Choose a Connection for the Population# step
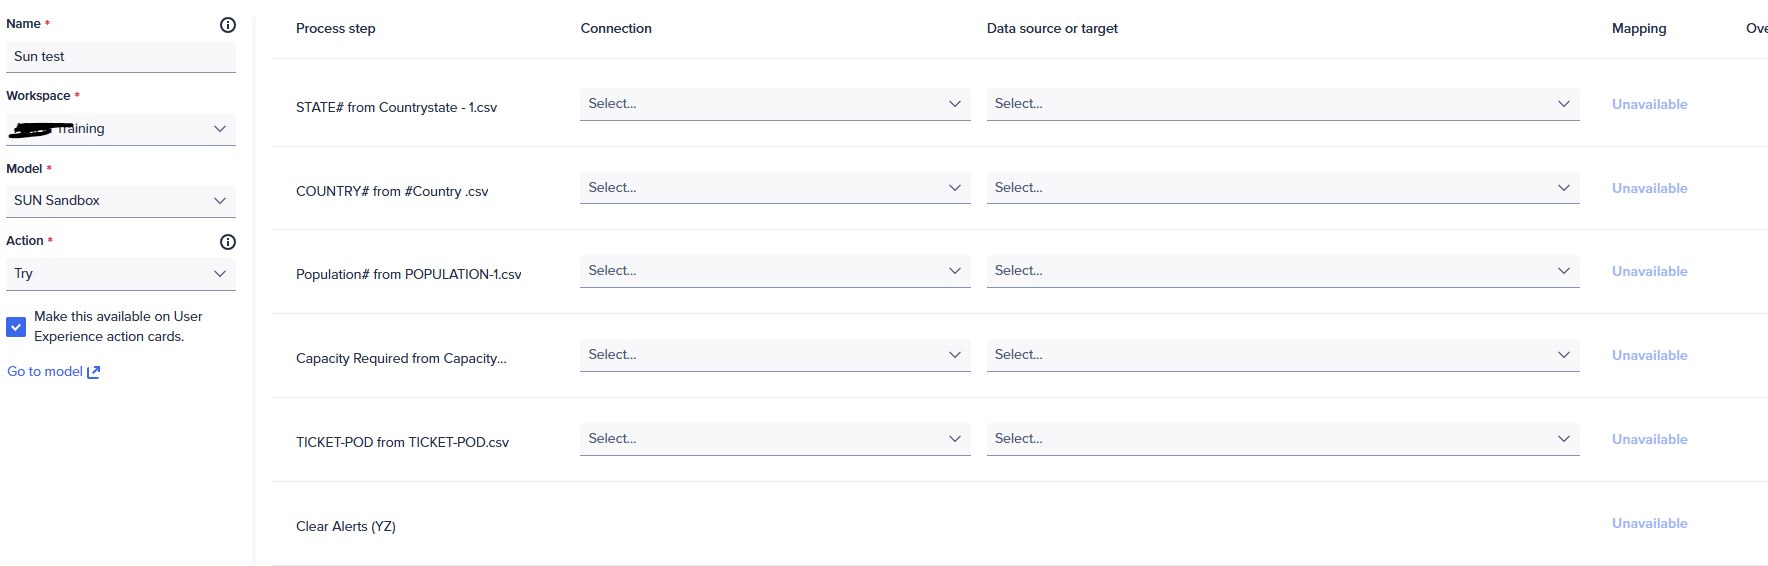Screen dimensions: 1768x566 click(x=774, y=271)
